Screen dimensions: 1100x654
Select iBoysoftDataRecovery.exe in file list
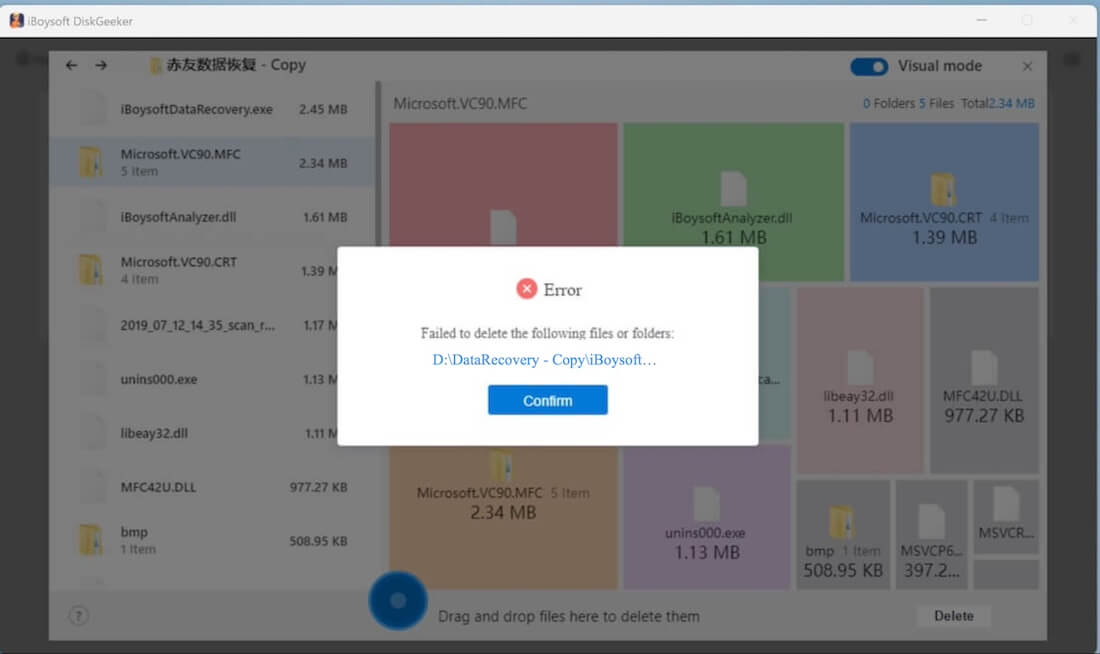tap(212, 109)
